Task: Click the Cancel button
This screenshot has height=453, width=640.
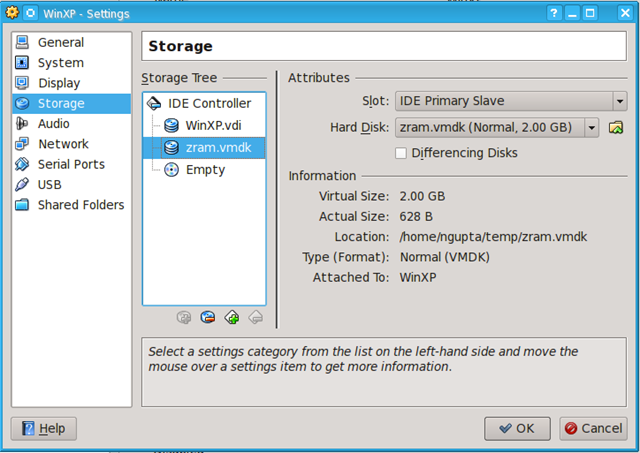Action: click(593, 429)
